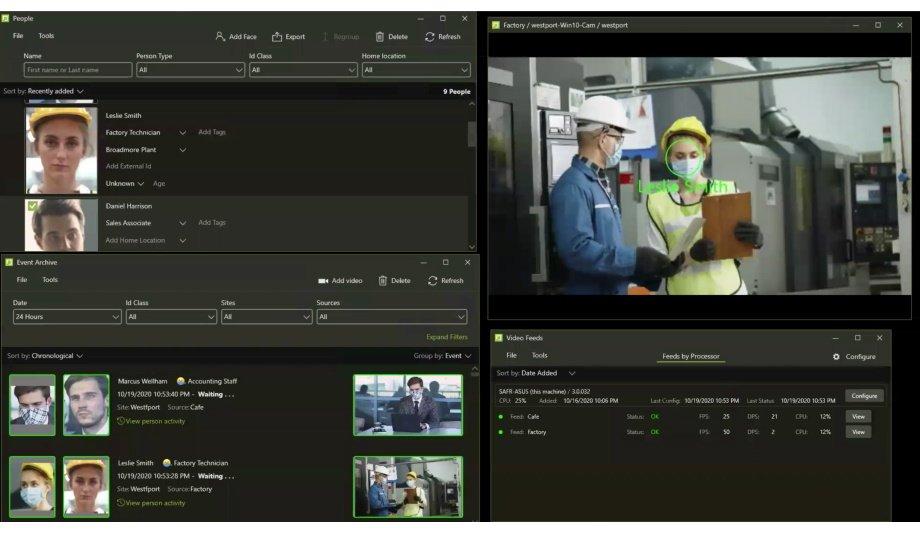Open Tools menu in Event Archive window
The width and height of the screenshot is (920, 533).
(50, 280)
